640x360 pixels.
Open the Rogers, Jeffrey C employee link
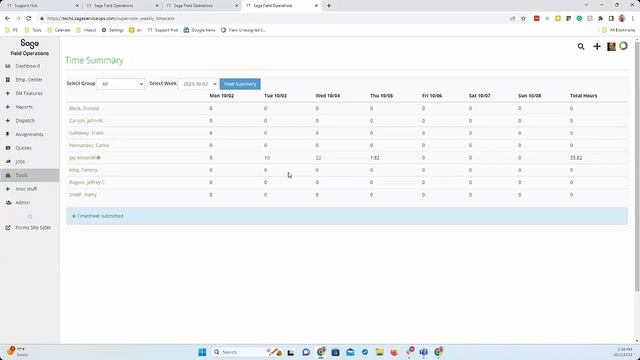tap(87, 182)
